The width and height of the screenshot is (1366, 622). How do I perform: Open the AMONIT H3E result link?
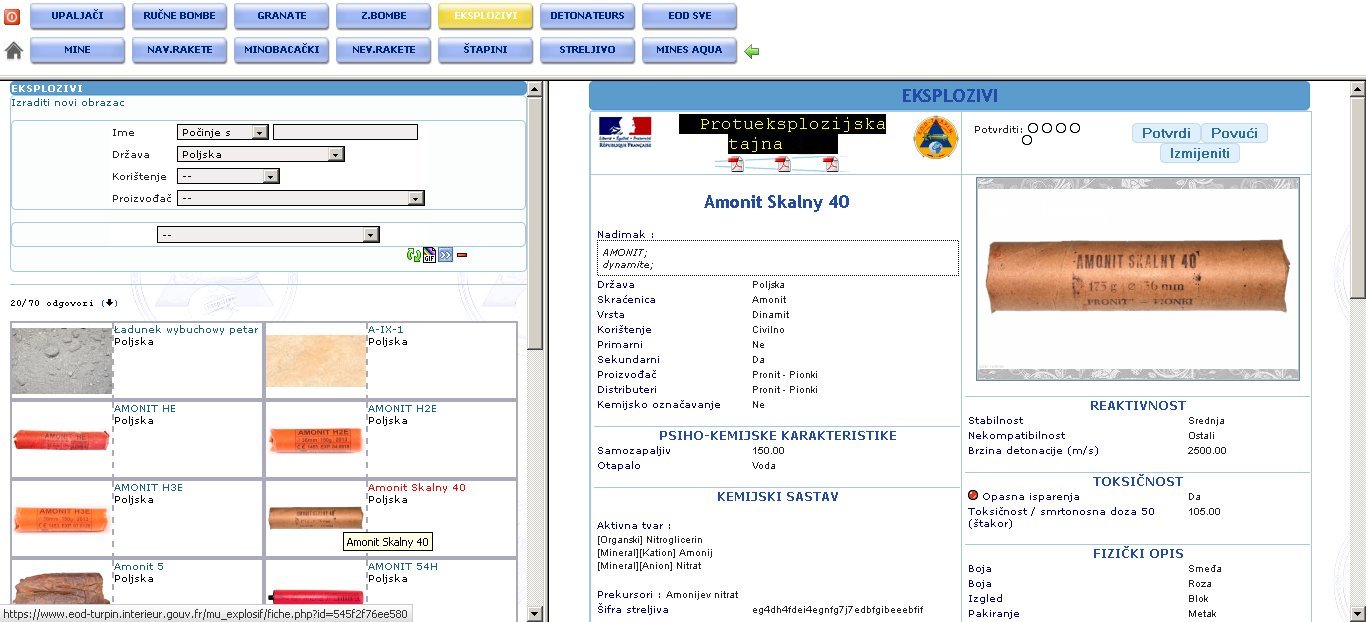coord(148,487)
